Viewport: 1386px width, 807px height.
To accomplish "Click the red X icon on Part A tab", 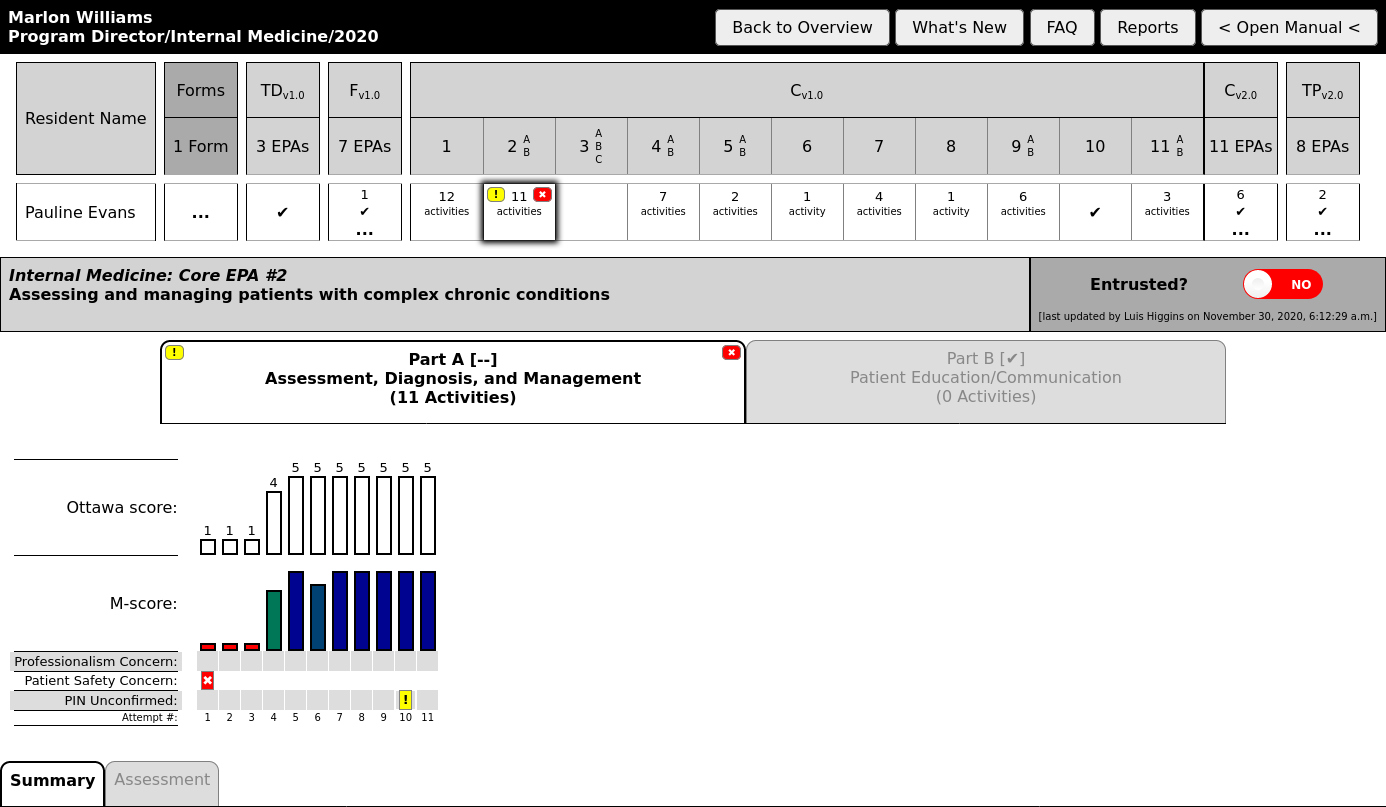I will coord(731,352).
